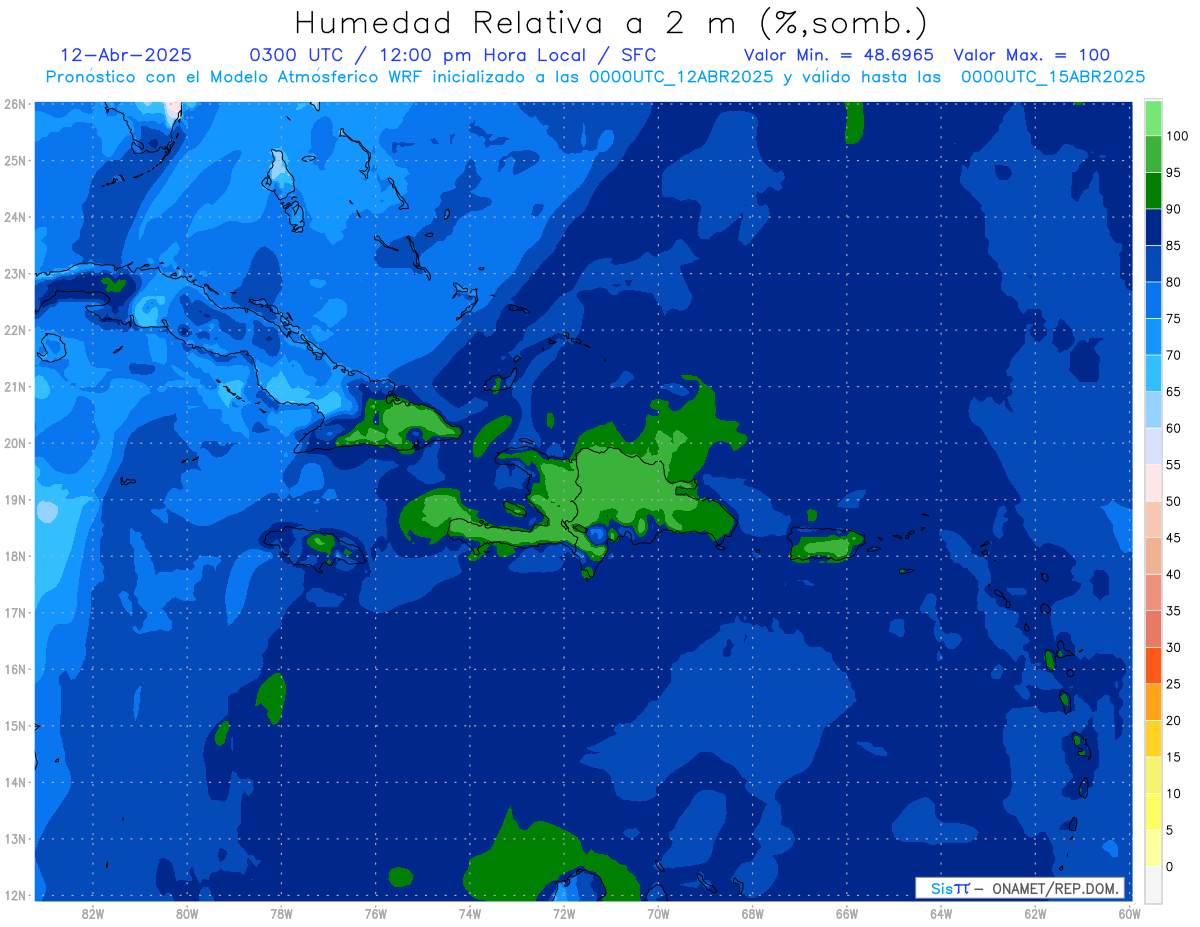The image size is (1200, 927).
Task: Click the legend value '85'
Action: click(1173, 245)
